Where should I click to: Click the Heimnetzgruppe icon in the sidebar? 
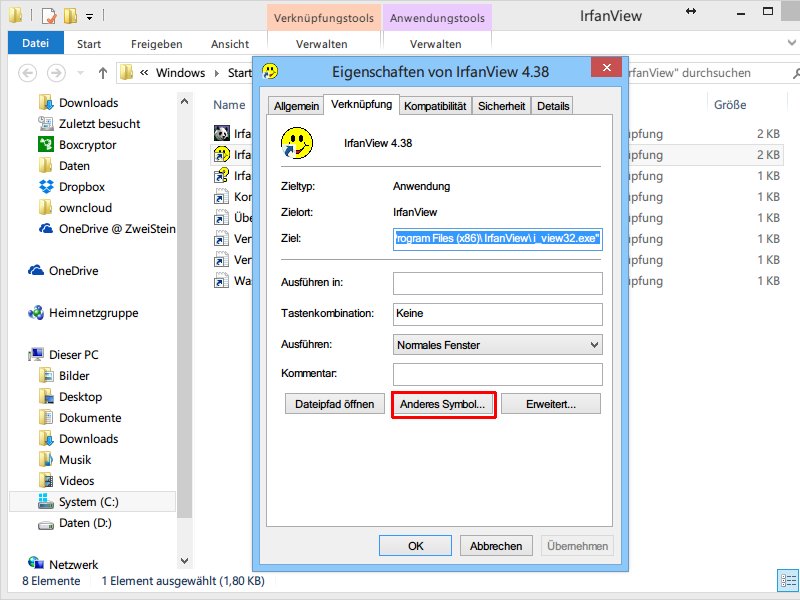tap(36, 313)
